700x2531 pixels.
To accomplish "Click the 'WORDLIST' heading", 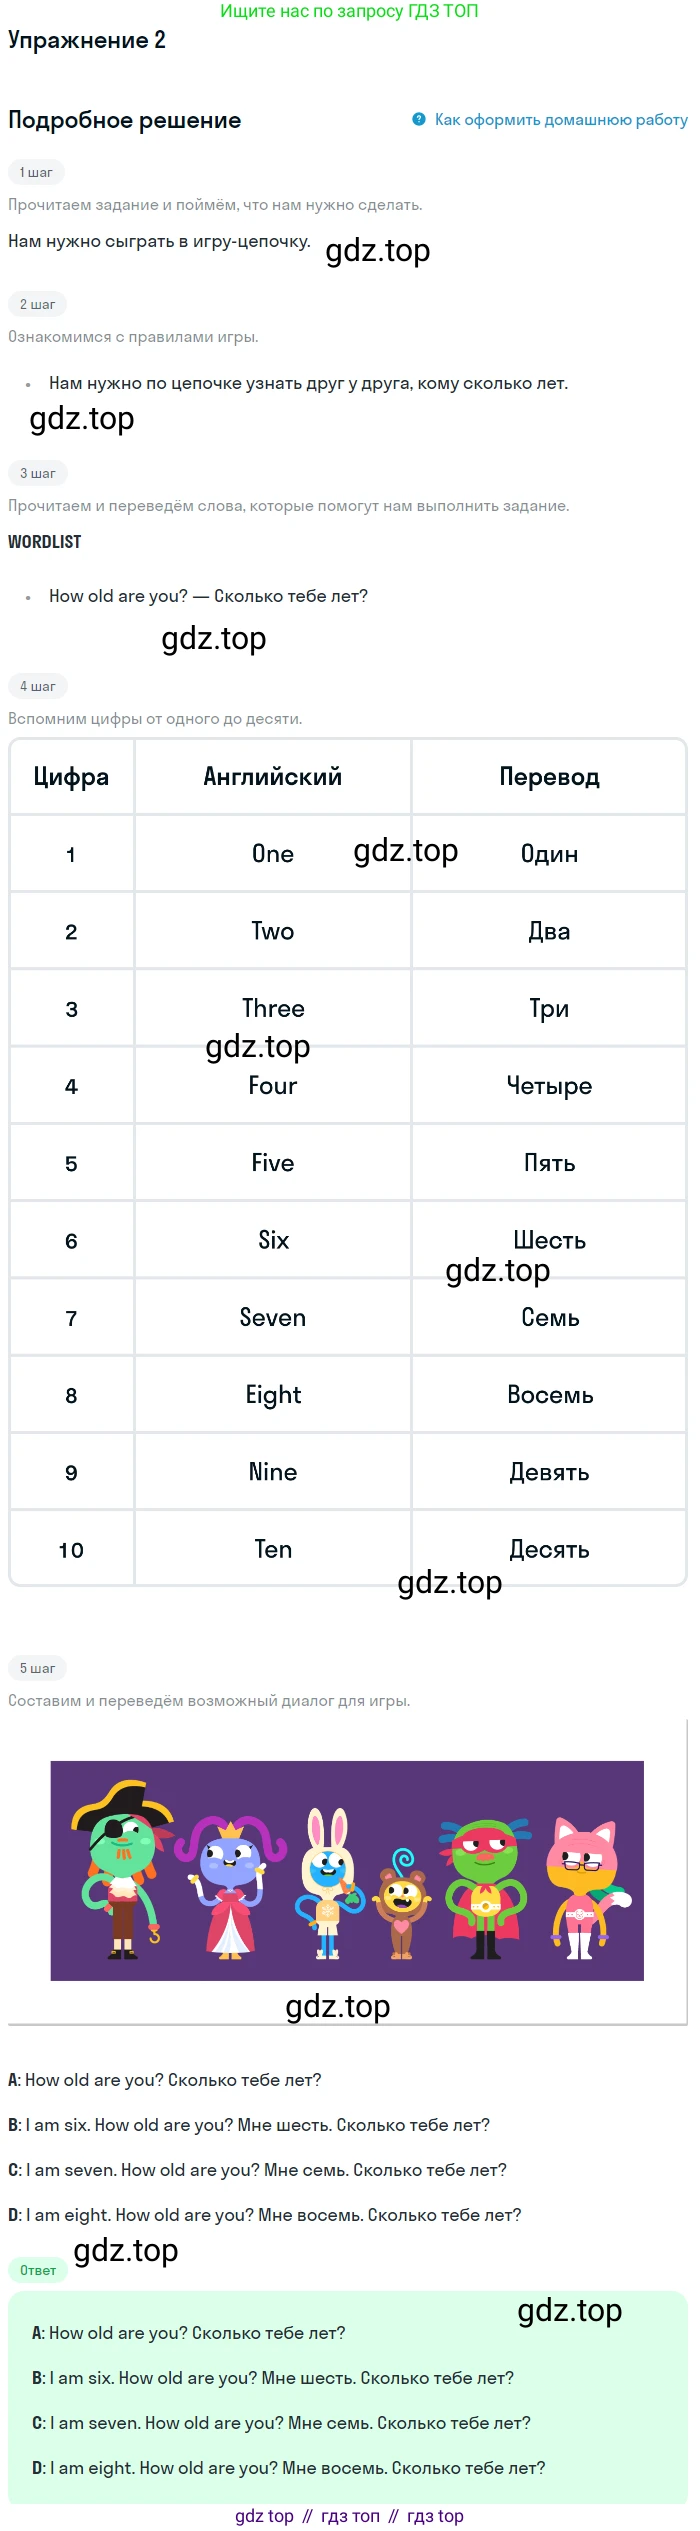I will click(45, 541).
